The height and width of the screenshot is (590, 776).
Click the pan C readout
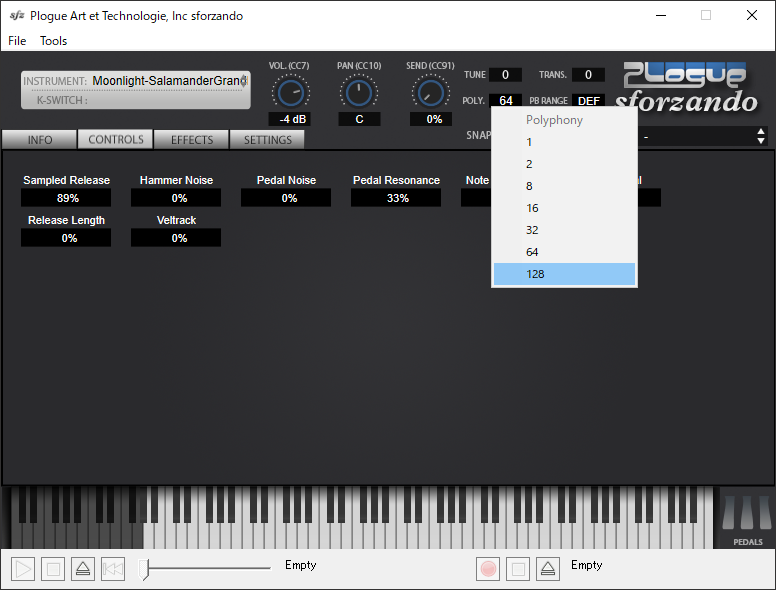point(359,119)
